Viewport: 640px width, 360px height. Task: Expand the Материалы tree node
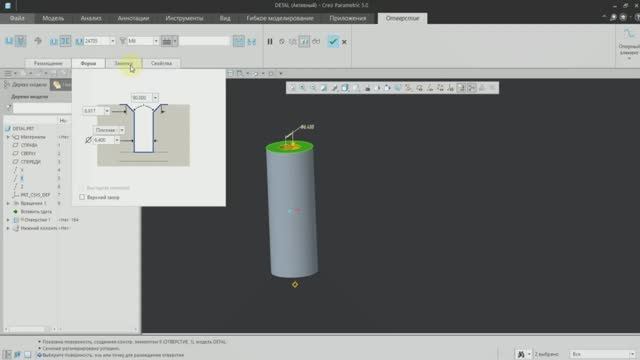coord(8,137)
